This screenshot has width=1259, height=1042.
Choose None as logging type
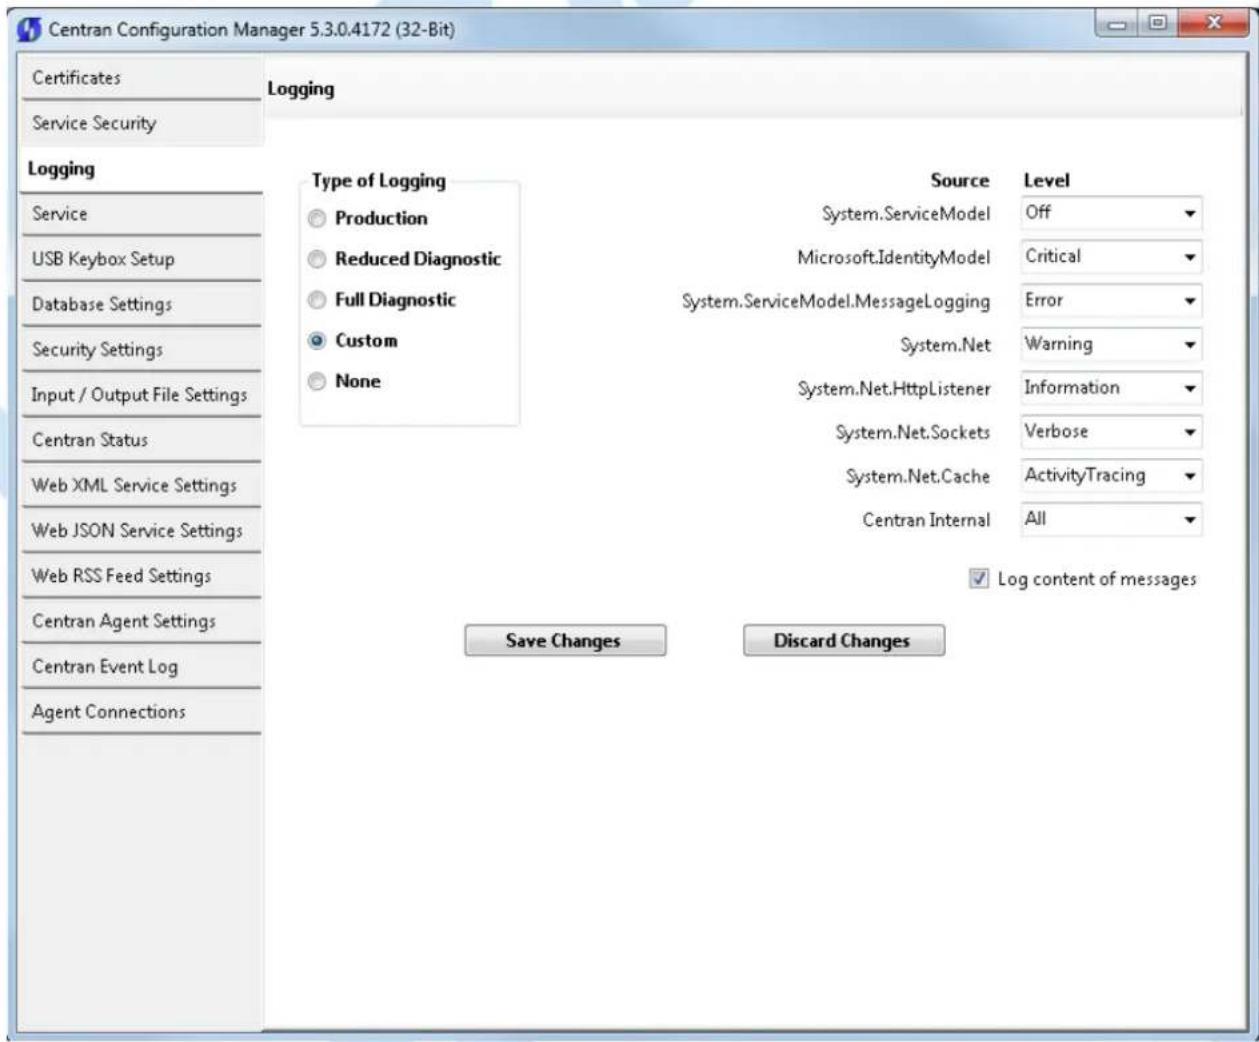(317, 382)
